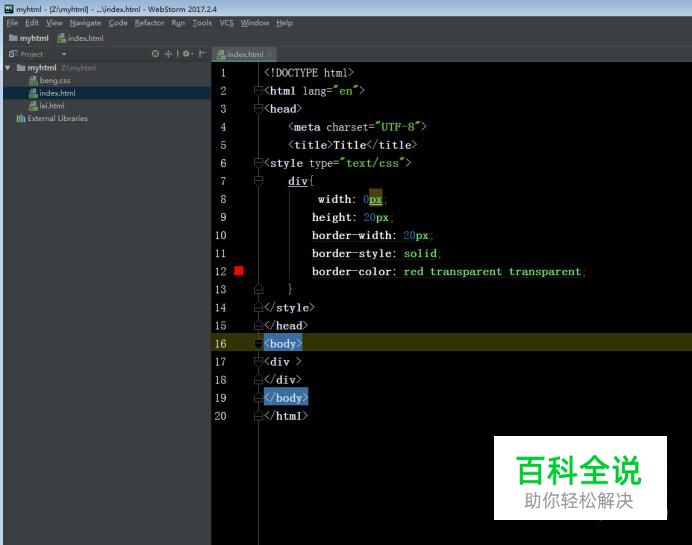Viewport: 692px width, 545px height.
Task: Click the fold end marker on line 13
Action: 259,289
